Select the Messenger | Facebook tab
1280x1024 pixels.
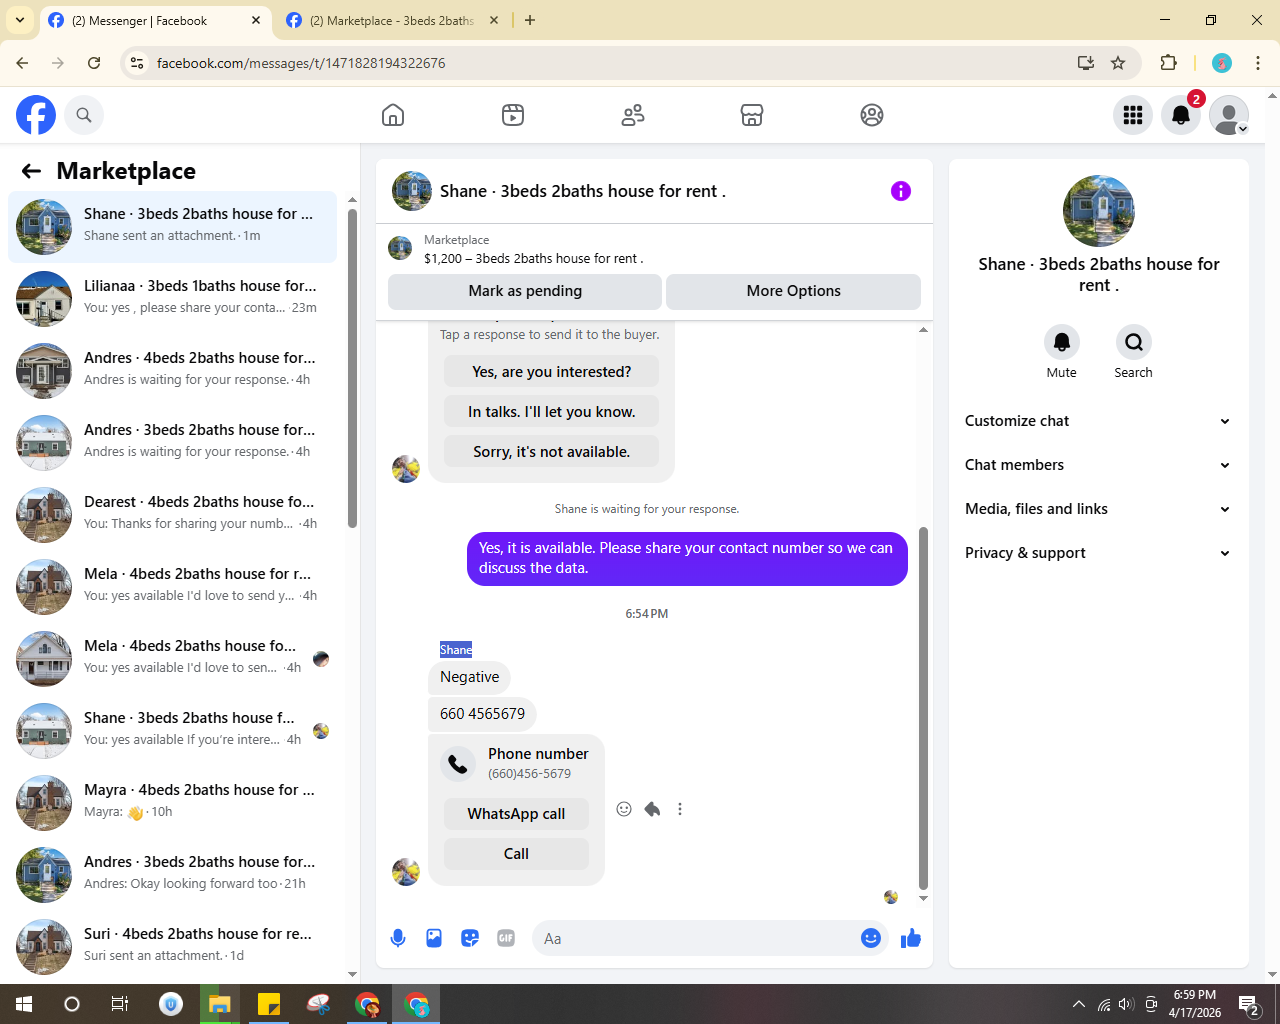click(155, 20)
